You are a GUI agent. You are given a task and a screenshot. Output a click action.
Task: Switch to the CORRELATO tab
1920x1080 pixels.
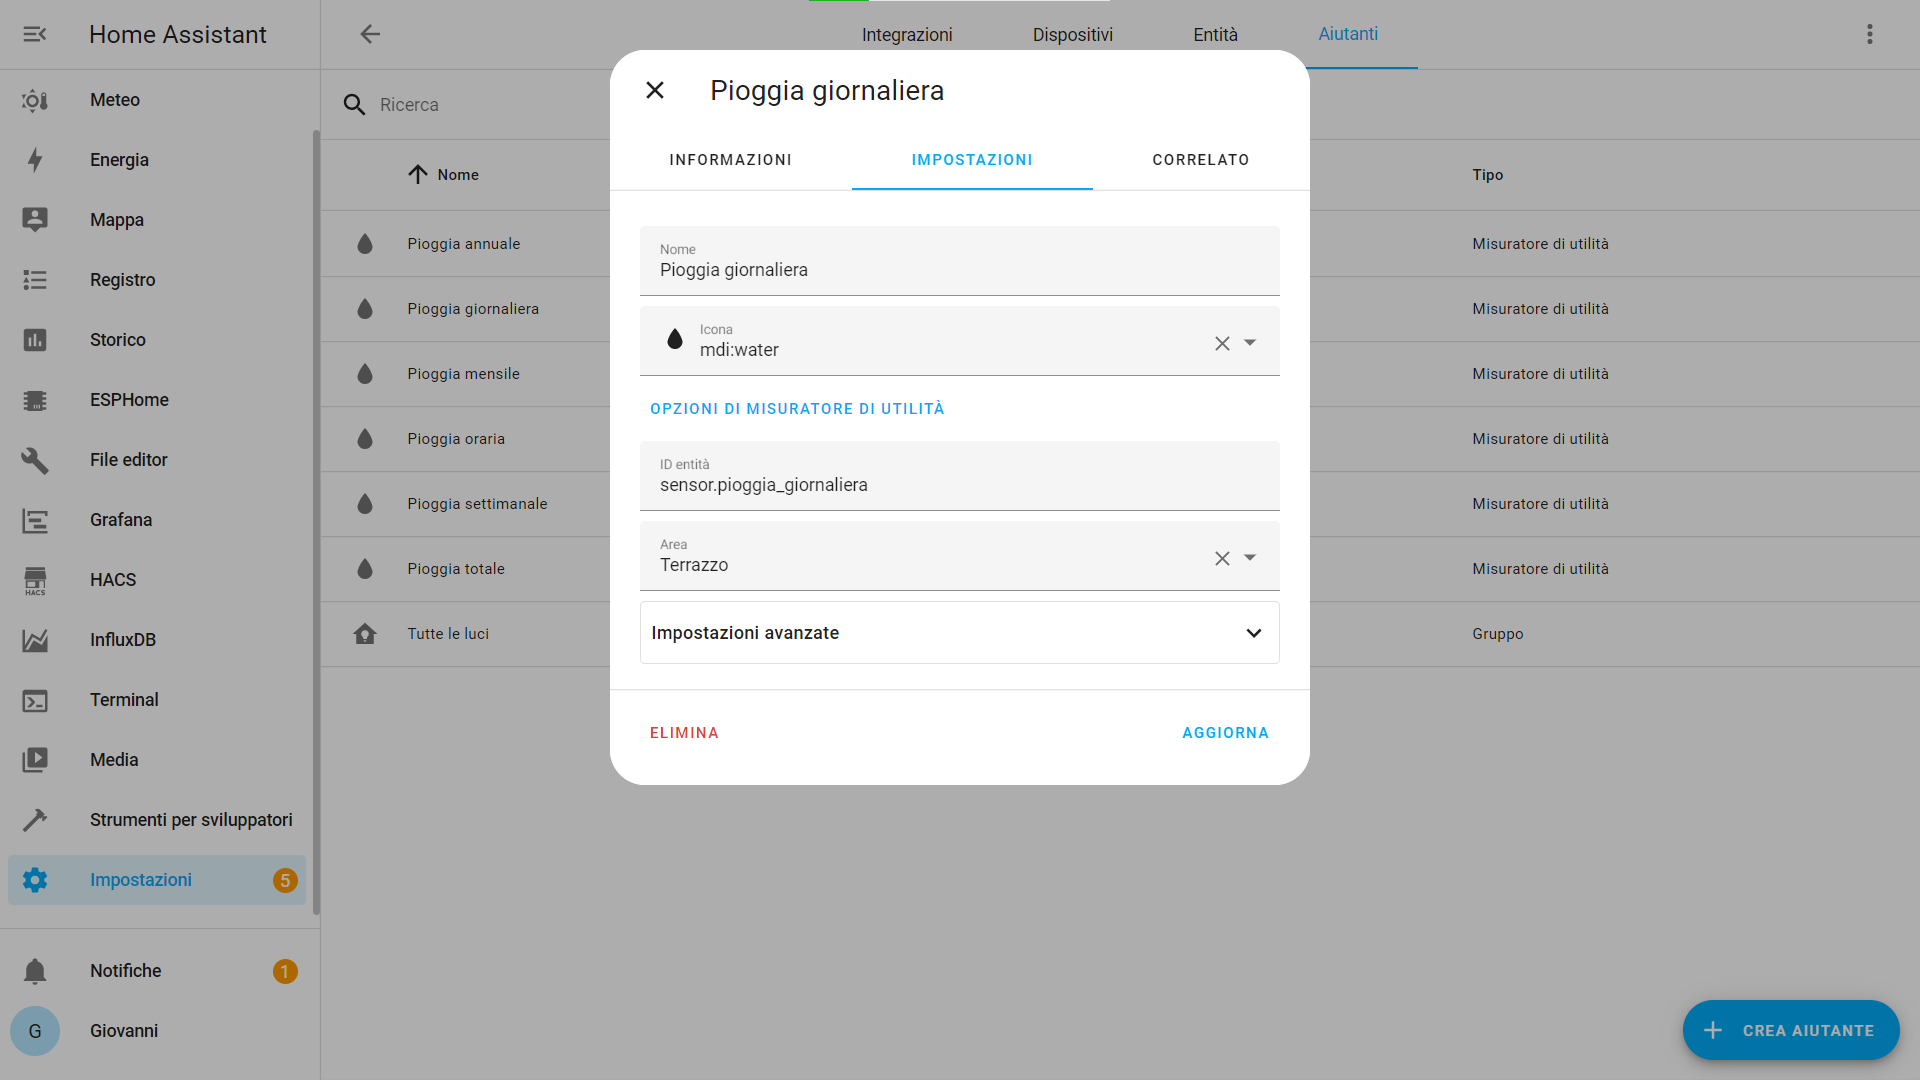pos(1200,160)
